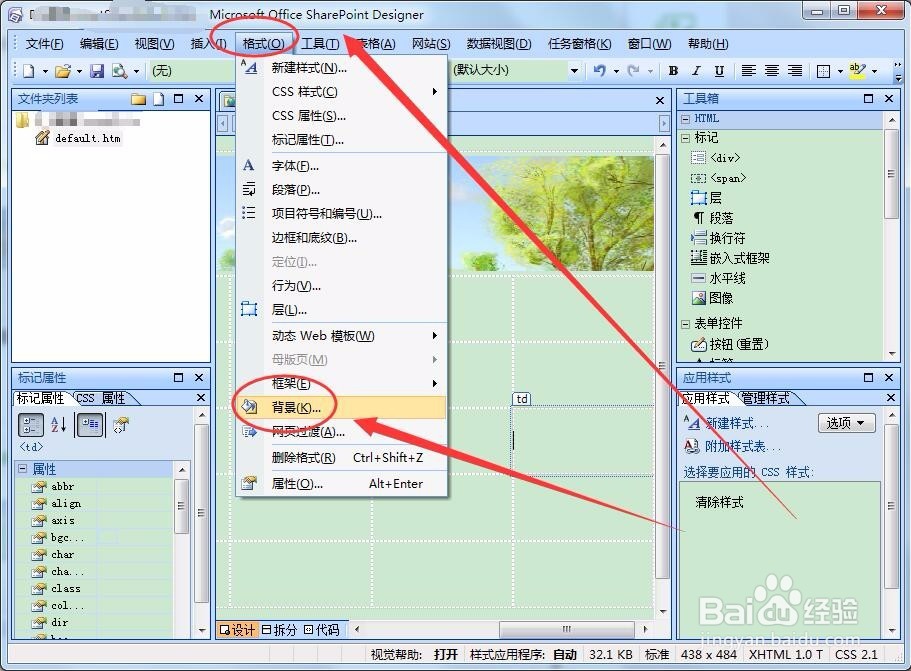Viewport: 911px width, 671px height.
Task: Click the Redo toolbar icon
Action: coord(633,71)
